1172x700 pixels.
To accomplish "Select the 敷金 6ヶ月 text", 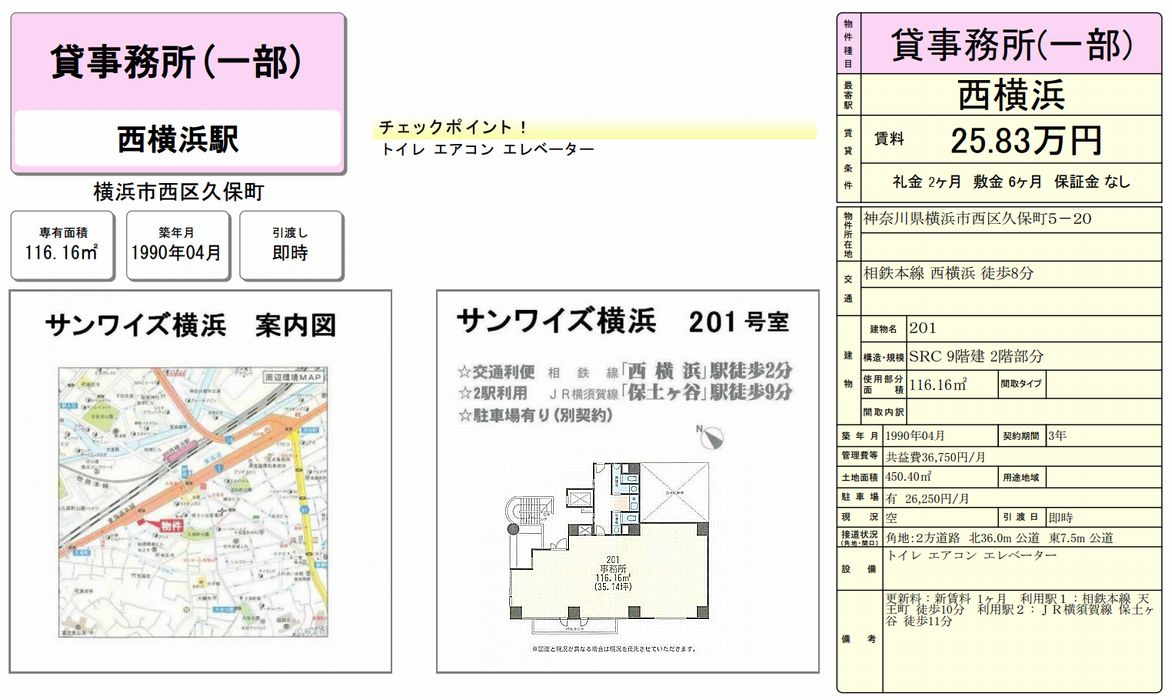I will coord(1007,182).
